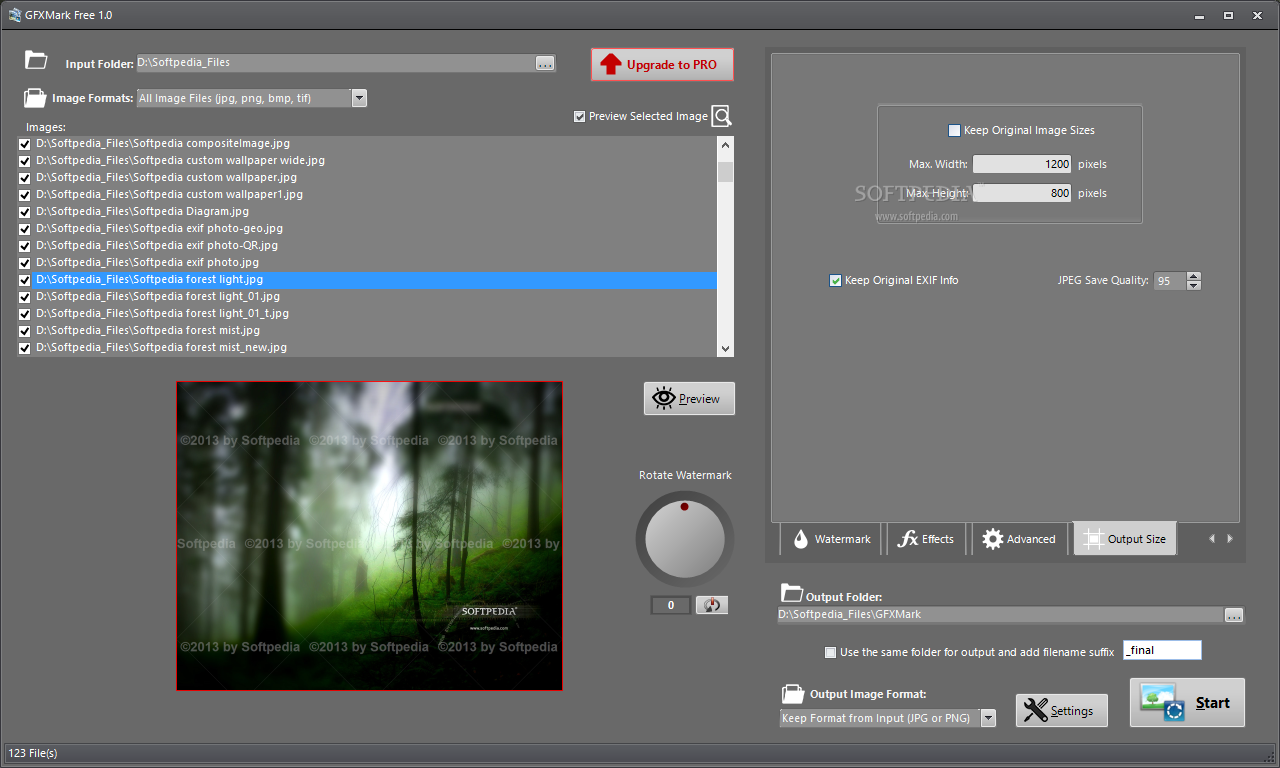The image size is (1280, 768).
Task: Reset rotation with the icon beside the angle value
Action: point(711,605)
